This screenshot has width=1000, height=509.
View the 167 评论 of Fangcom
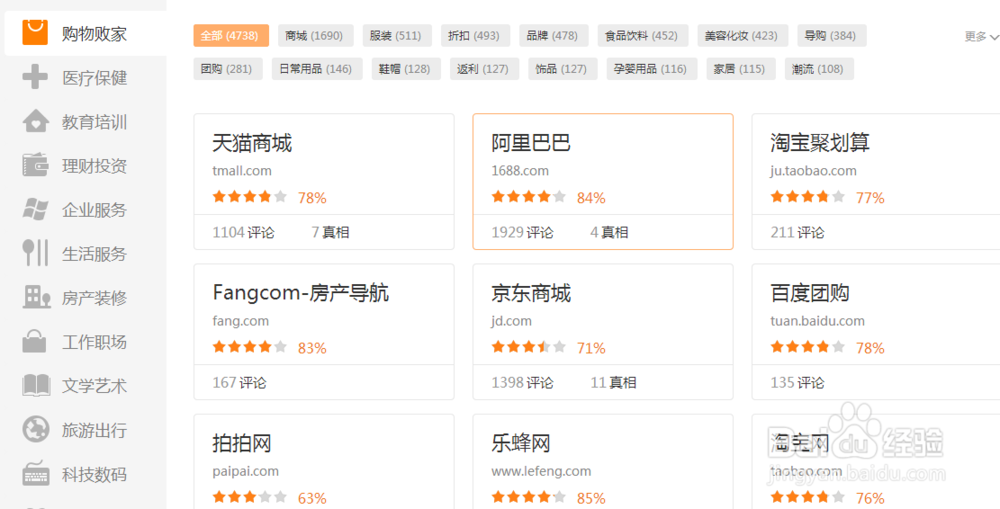pyautogui.click(x=239, y=383)
